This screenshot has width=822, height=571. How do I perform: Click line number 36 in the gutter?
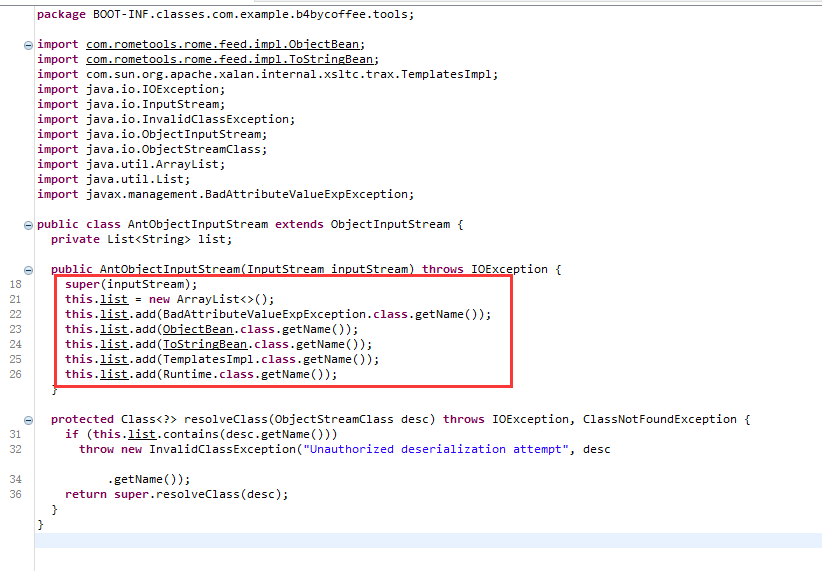(16, 494)
